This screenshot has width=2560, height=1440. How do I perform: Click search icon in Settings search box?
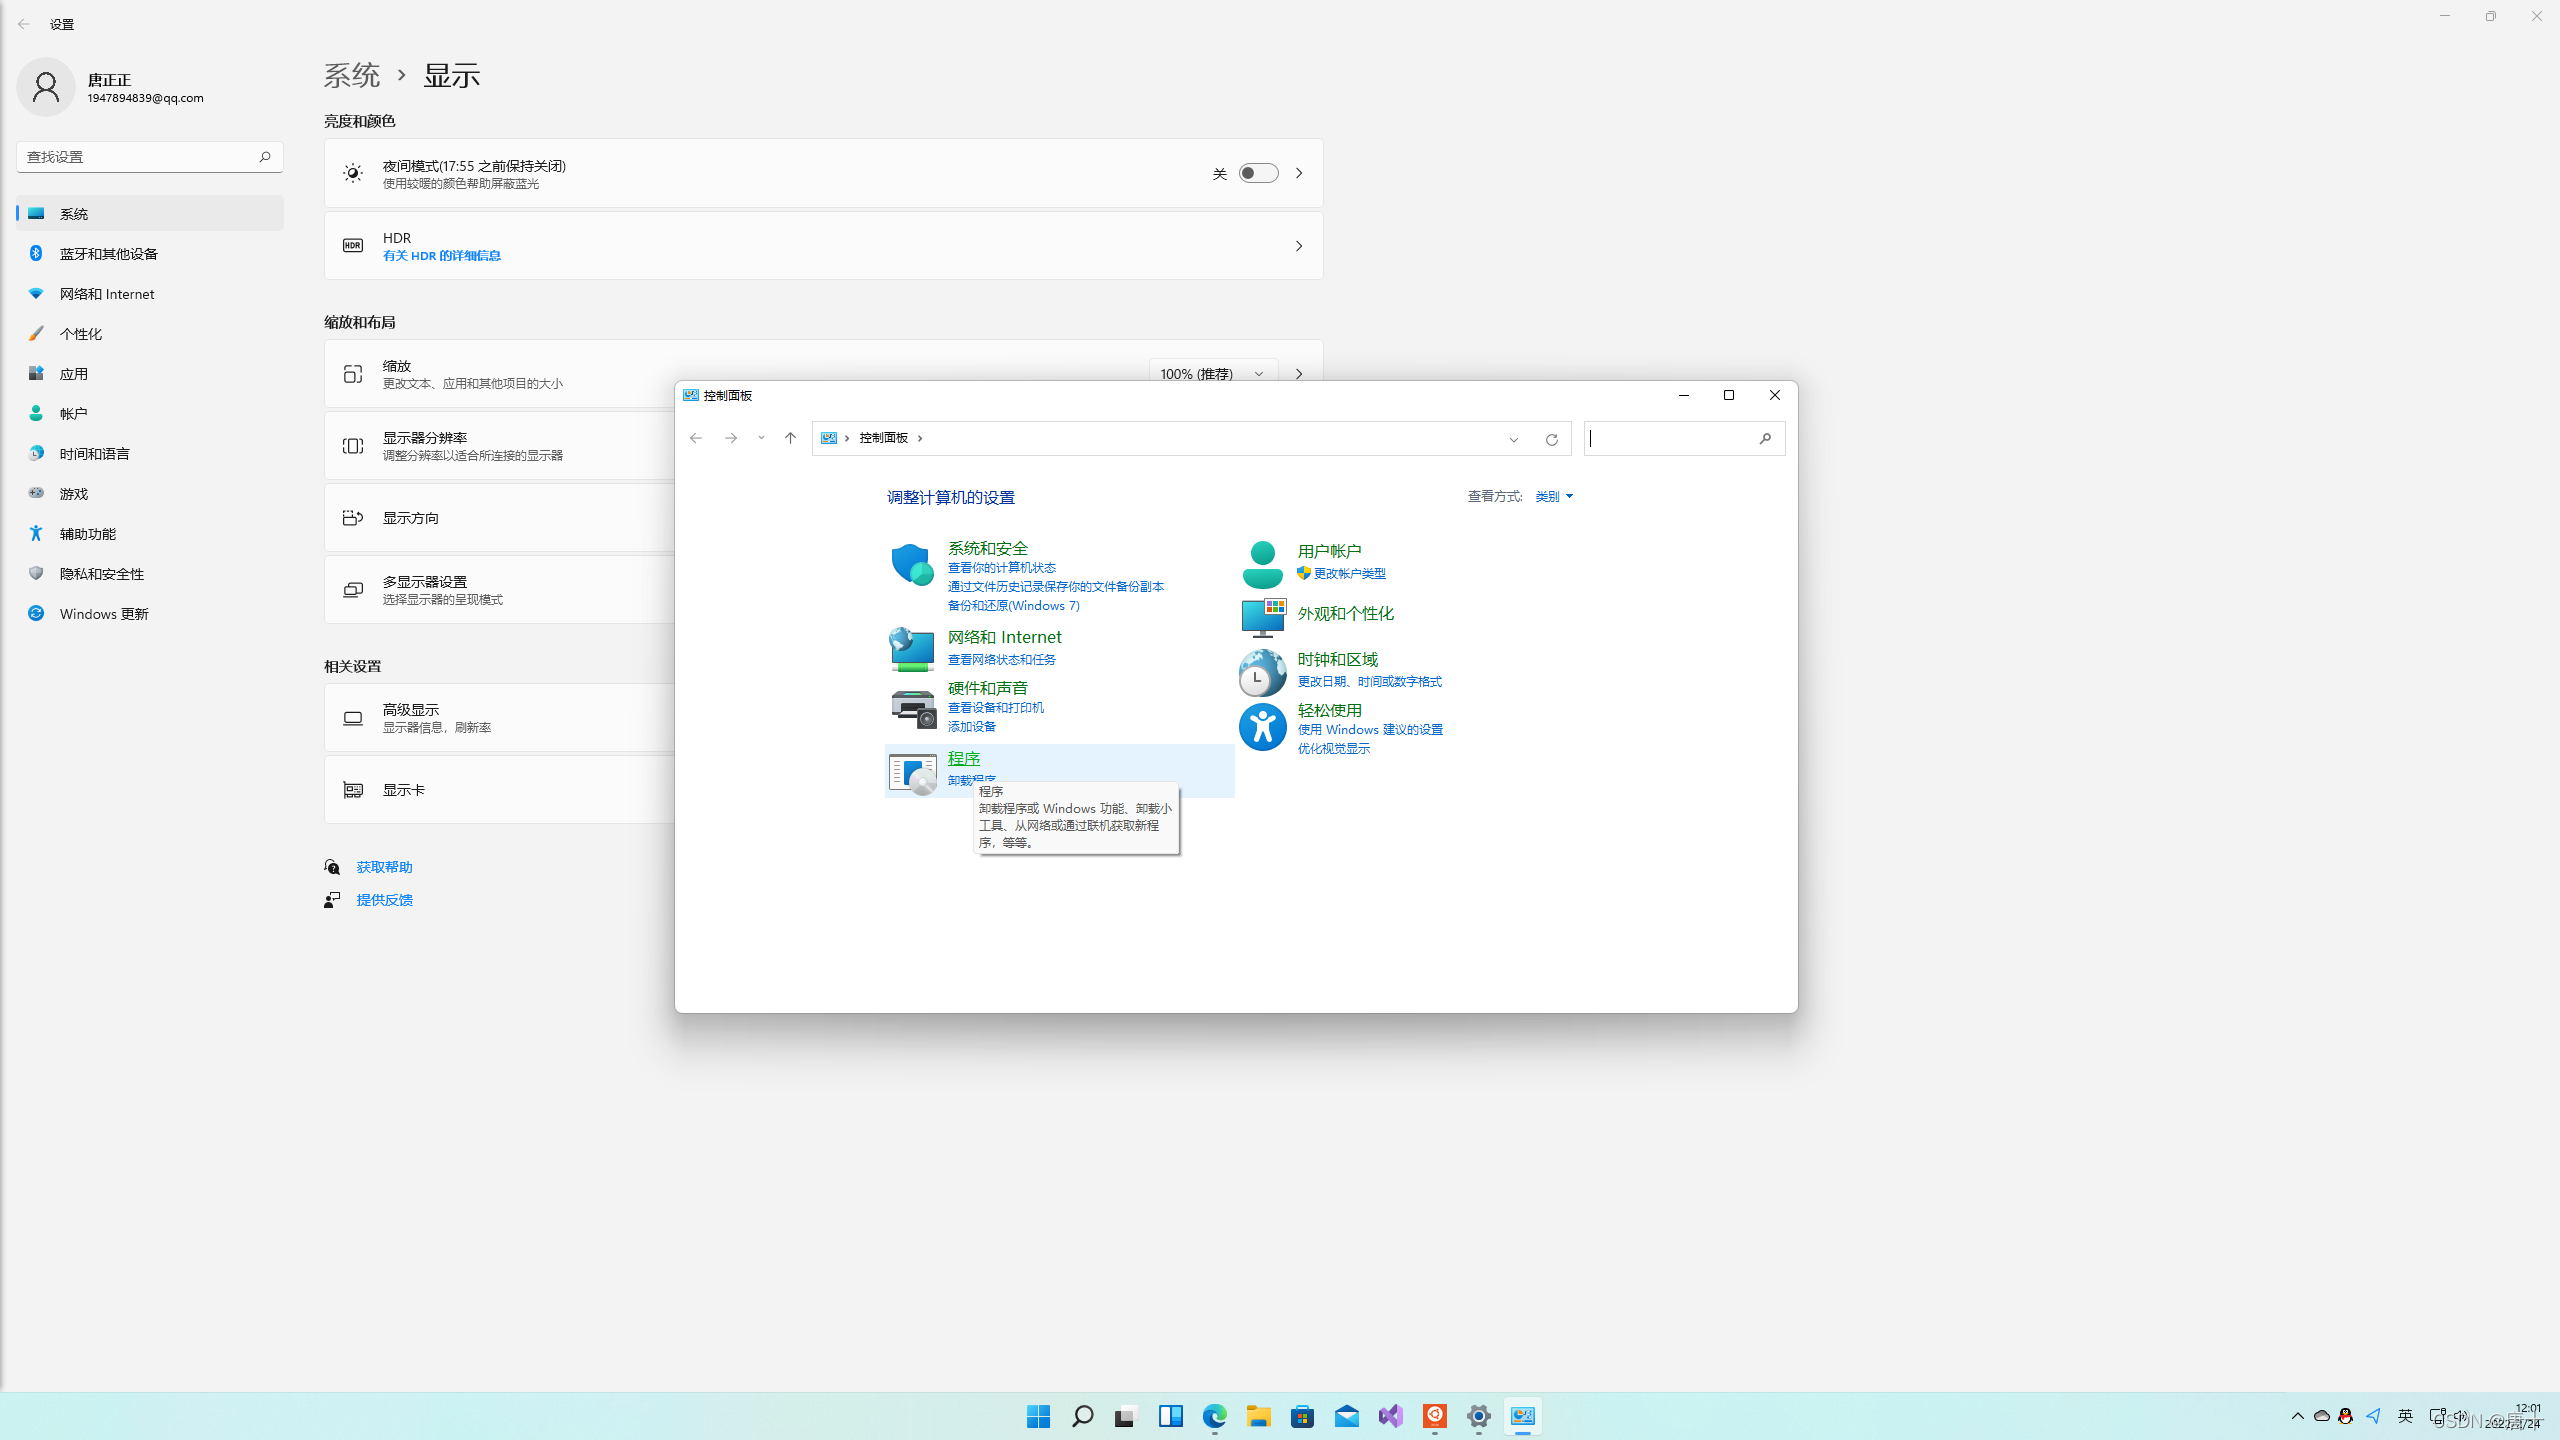point(265,157)
